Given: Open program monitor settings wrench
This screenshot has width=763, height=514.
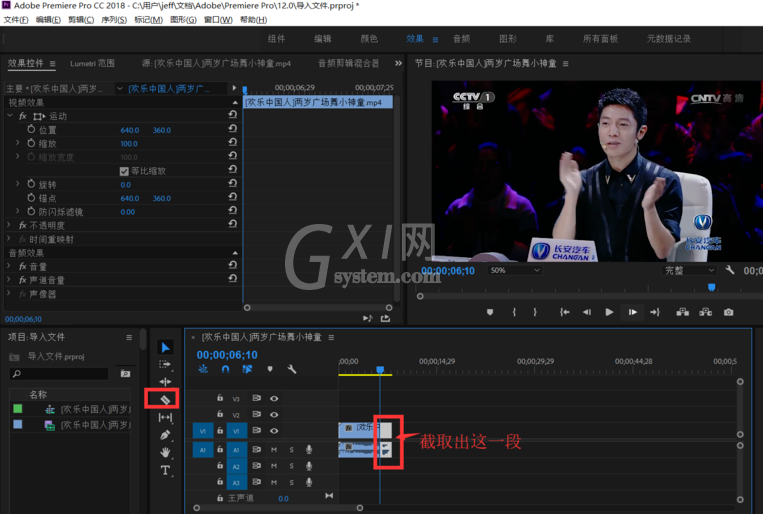Looking at the screenshot, I should coord(729,270).
